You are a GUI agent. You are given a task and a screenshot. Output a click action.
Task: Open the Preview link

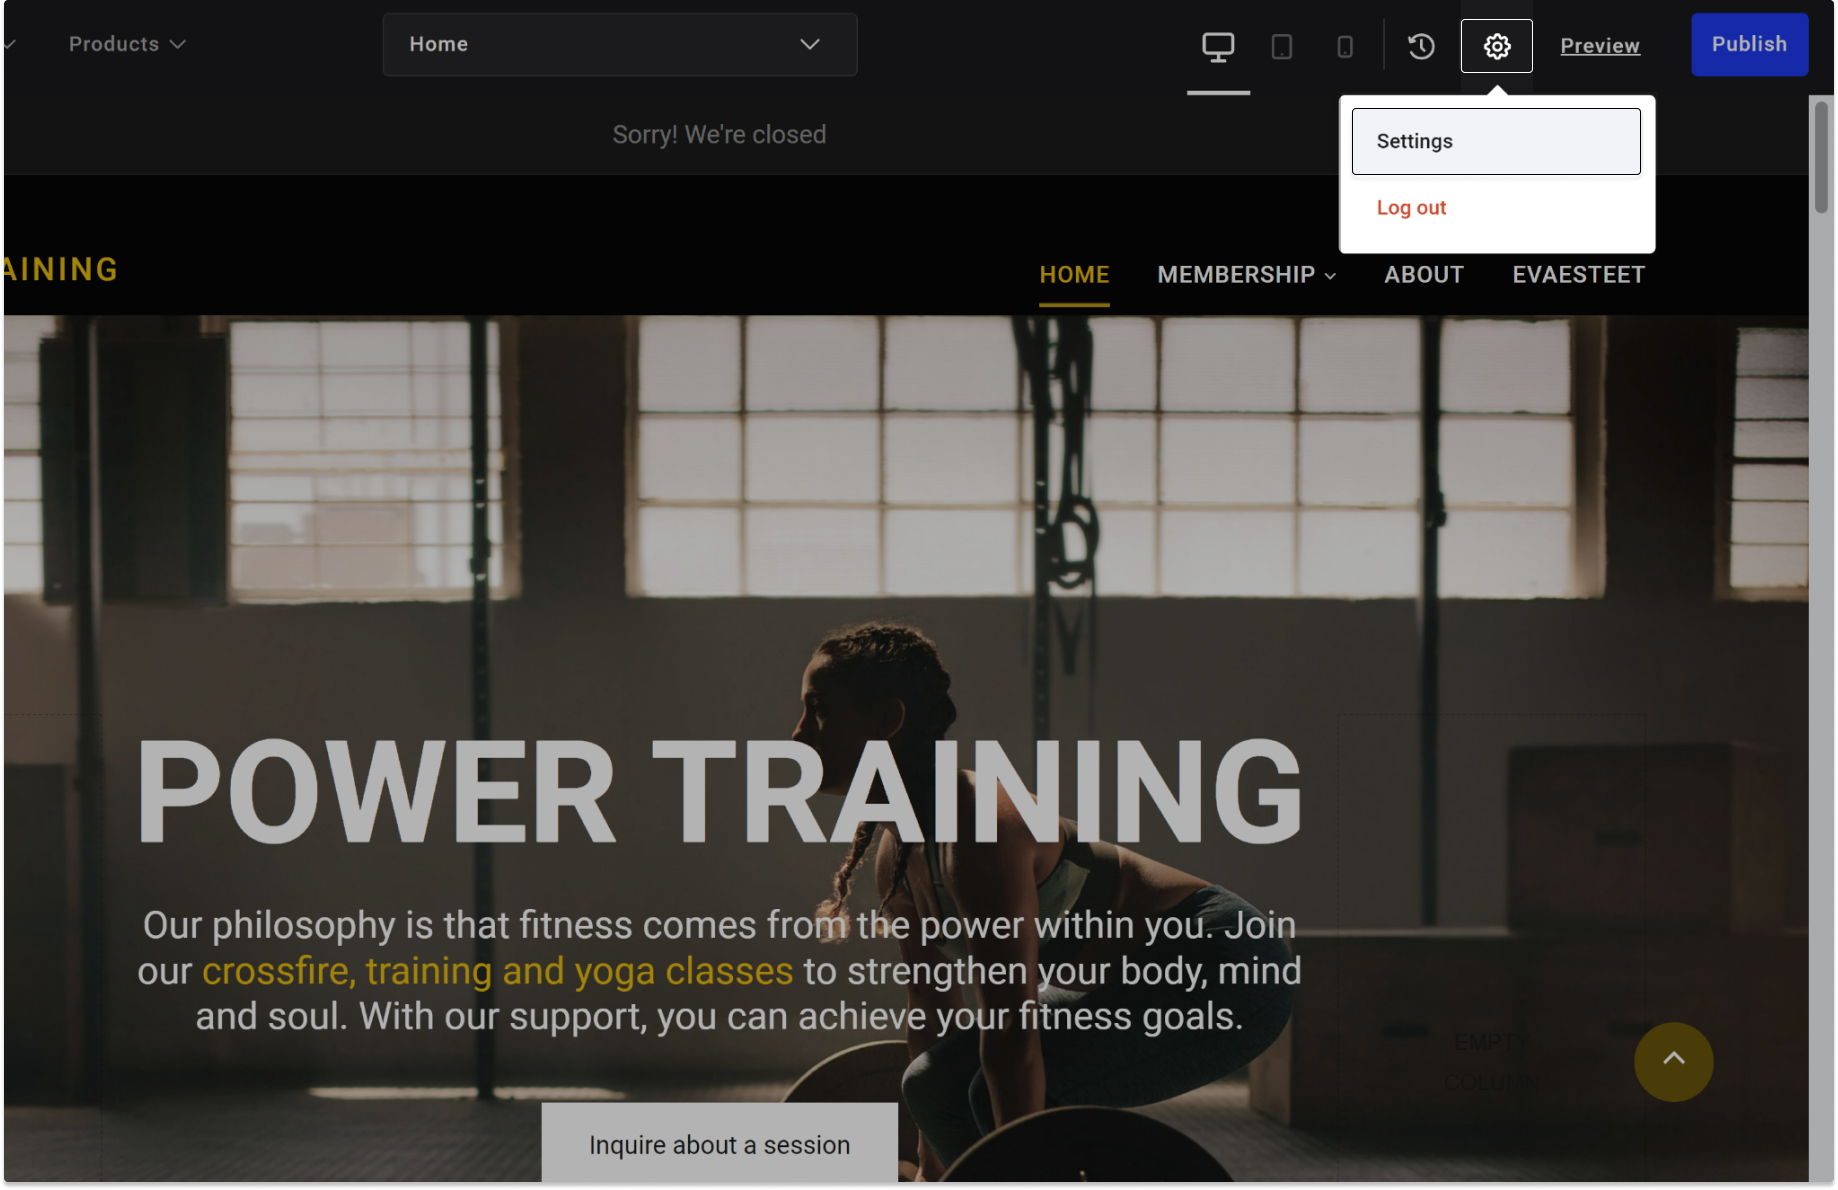tap(1599, 46)
